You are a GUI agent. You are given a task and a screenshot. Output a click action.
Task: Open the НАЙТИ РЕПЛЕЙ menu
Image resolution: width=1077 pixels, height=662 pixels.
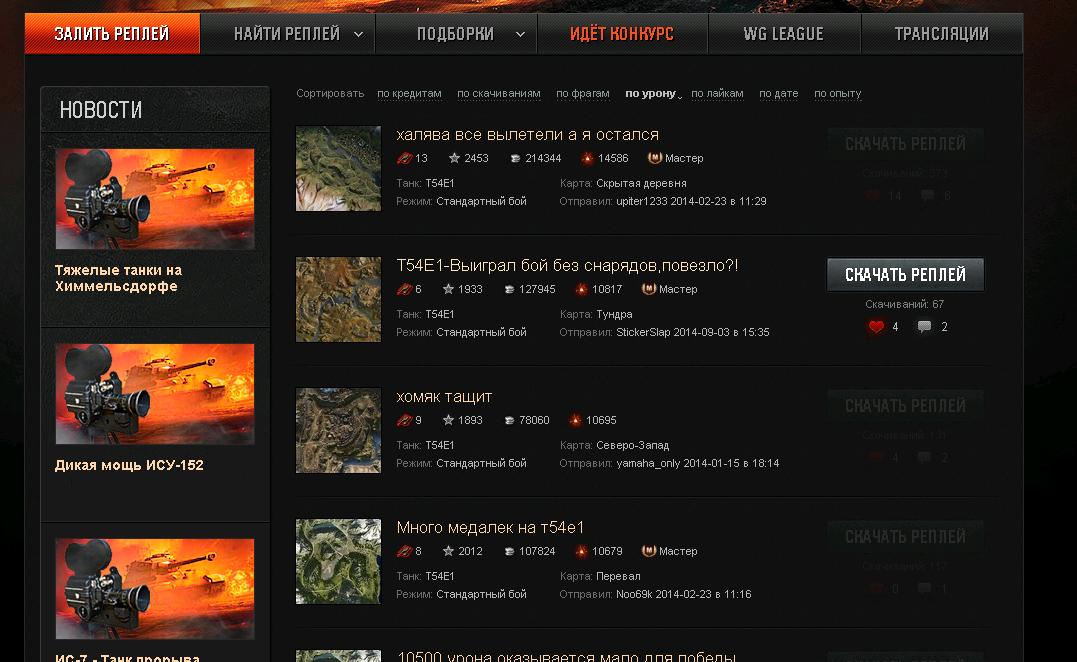point(286,34)
